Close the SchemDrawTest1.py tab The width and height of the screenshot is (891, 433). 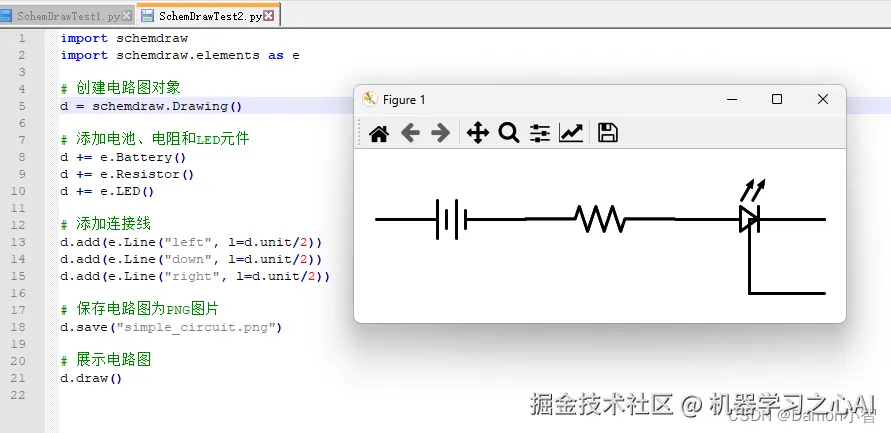(x=127, y=16)
